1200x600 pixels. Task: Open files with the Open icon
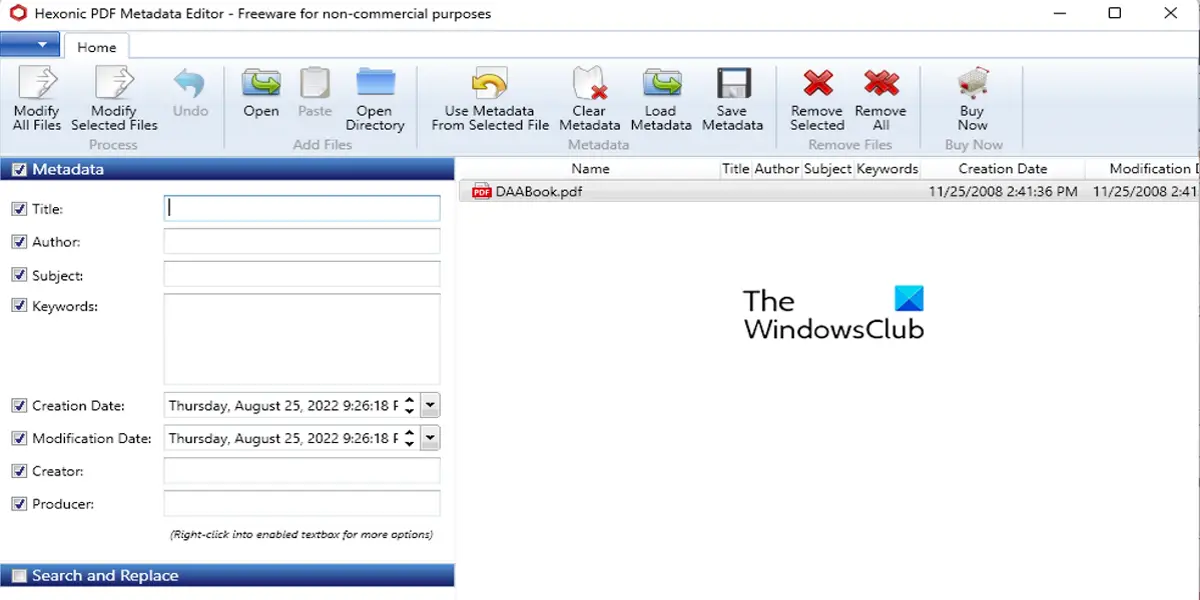(x=261, y=83)
